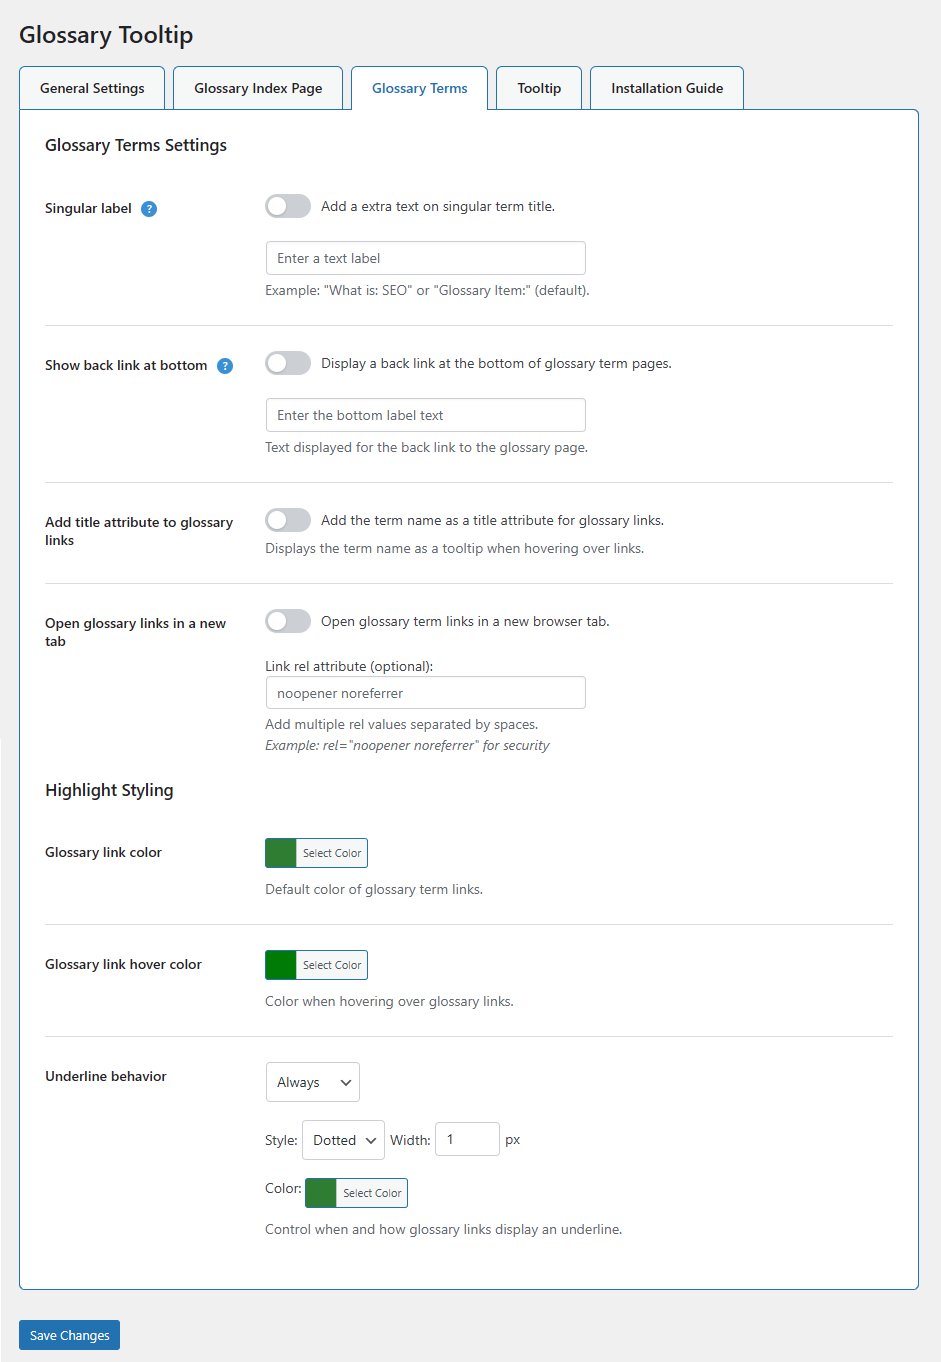Toggle Display back link at bottom switch
Screen dimensions: 941x1362
click(288, 363)
